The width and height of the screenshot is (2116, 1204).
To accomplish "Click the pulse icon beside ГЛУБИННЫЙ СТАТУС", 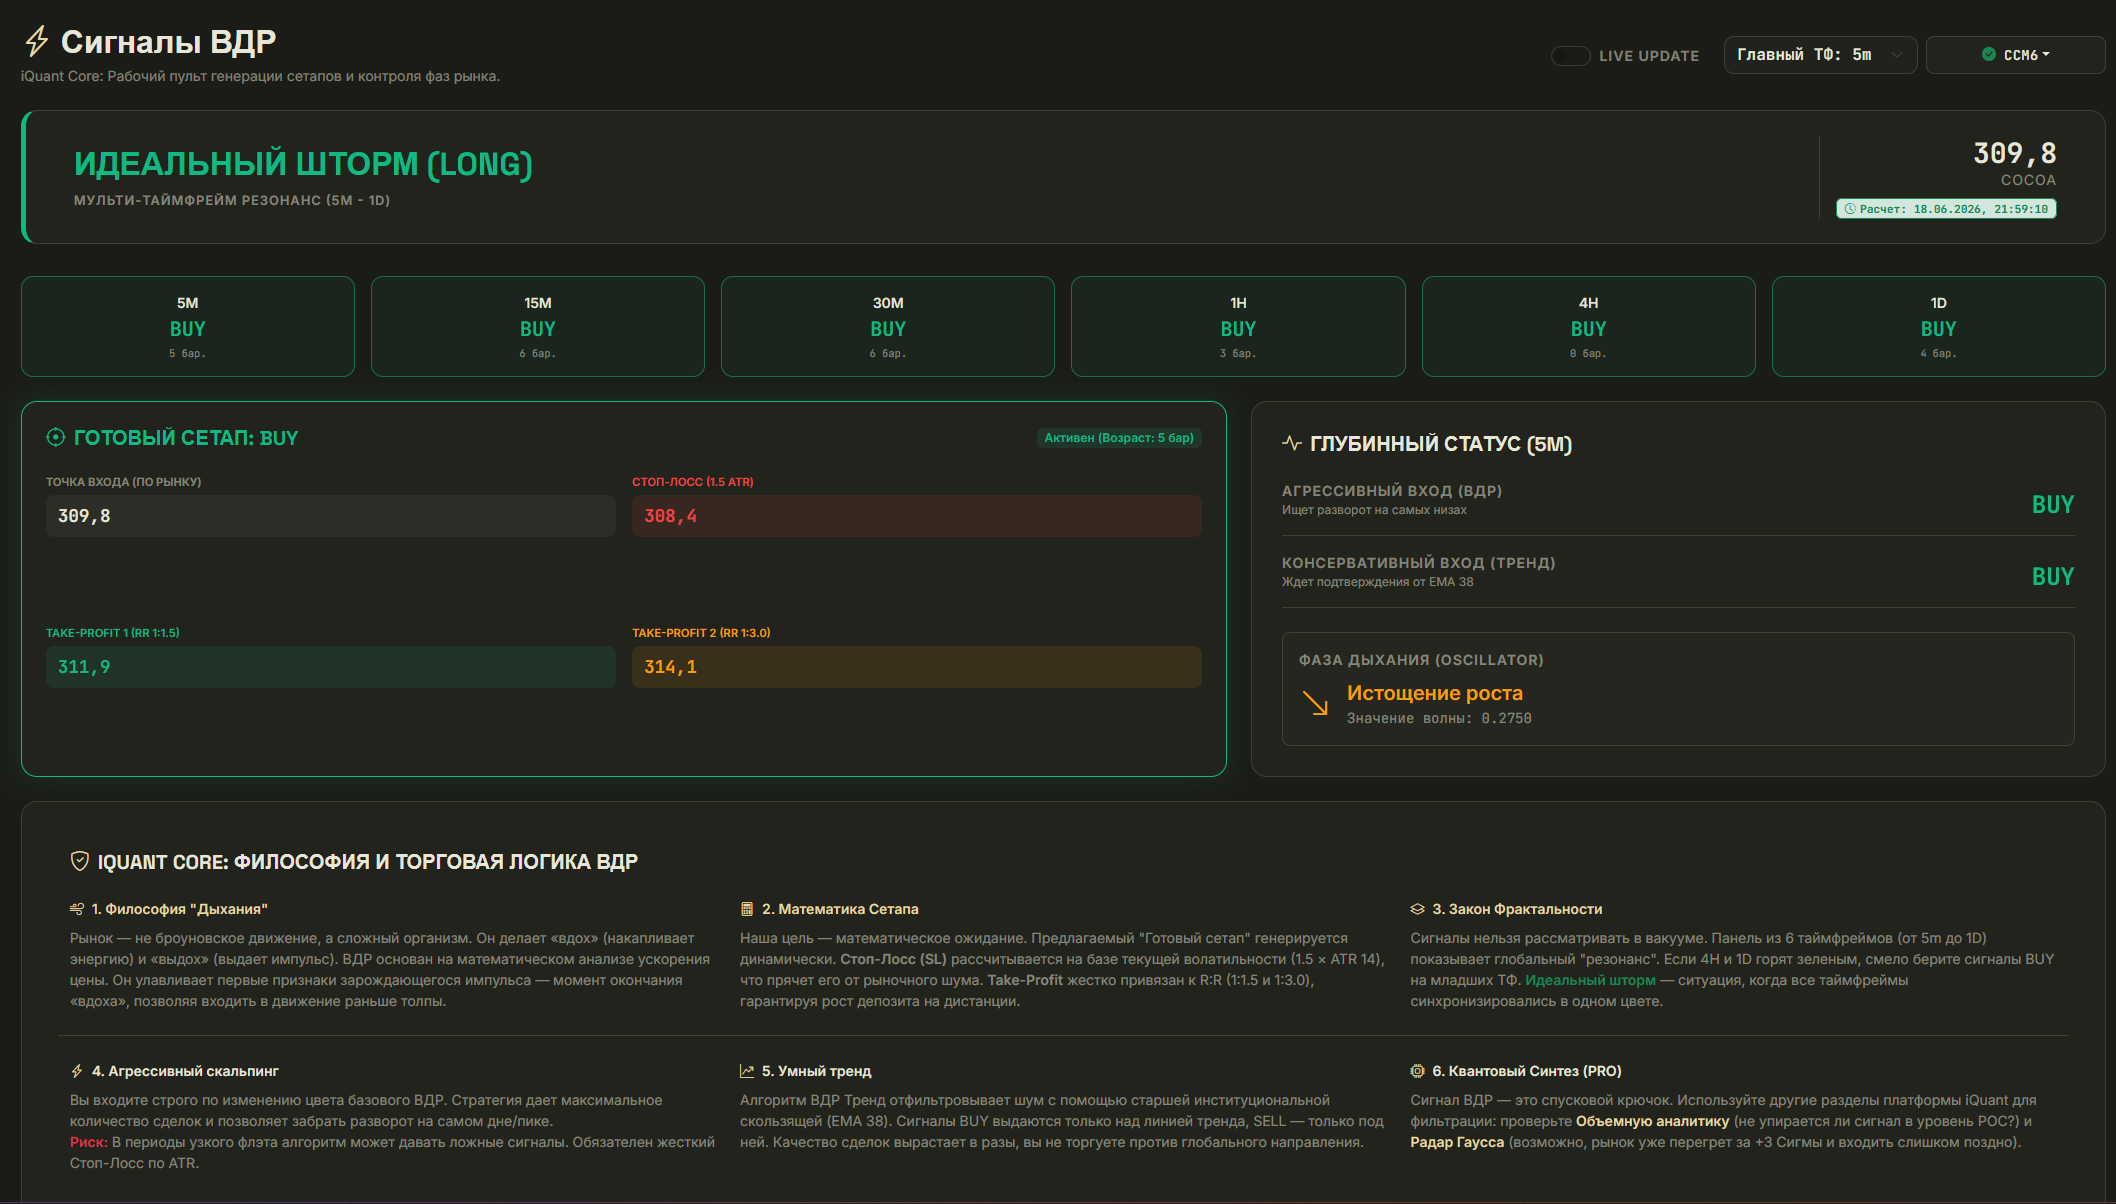I will tap(1292, 443).
